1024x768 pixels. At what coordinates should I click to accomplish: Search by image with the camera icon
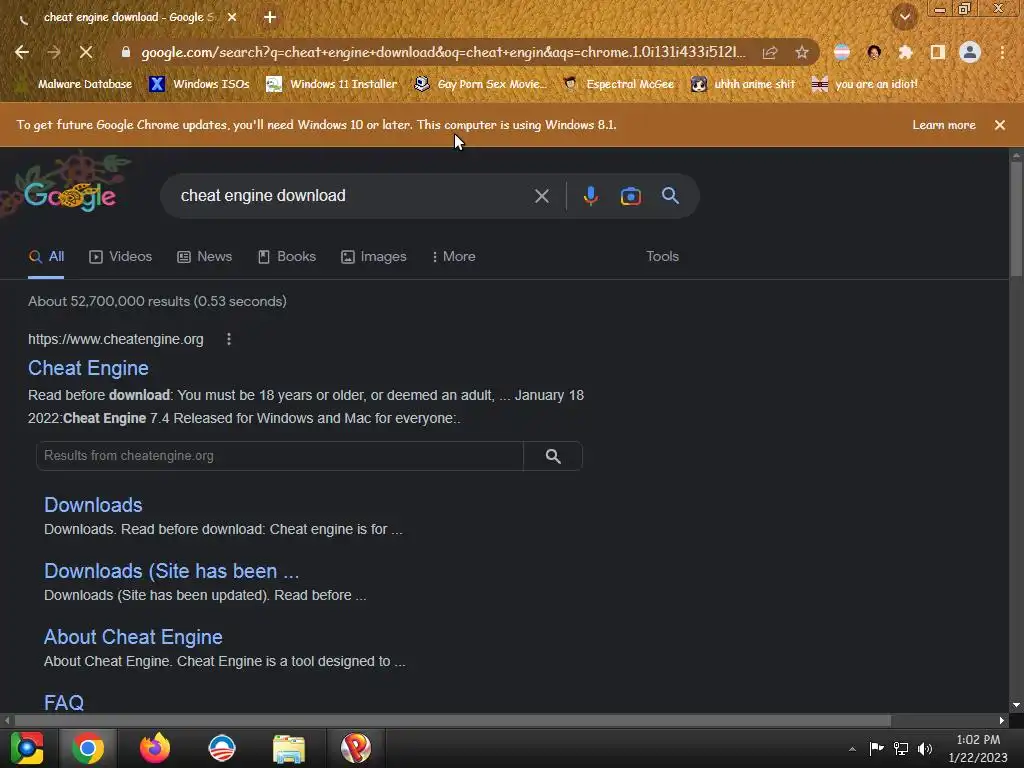(x=630, y=195)
